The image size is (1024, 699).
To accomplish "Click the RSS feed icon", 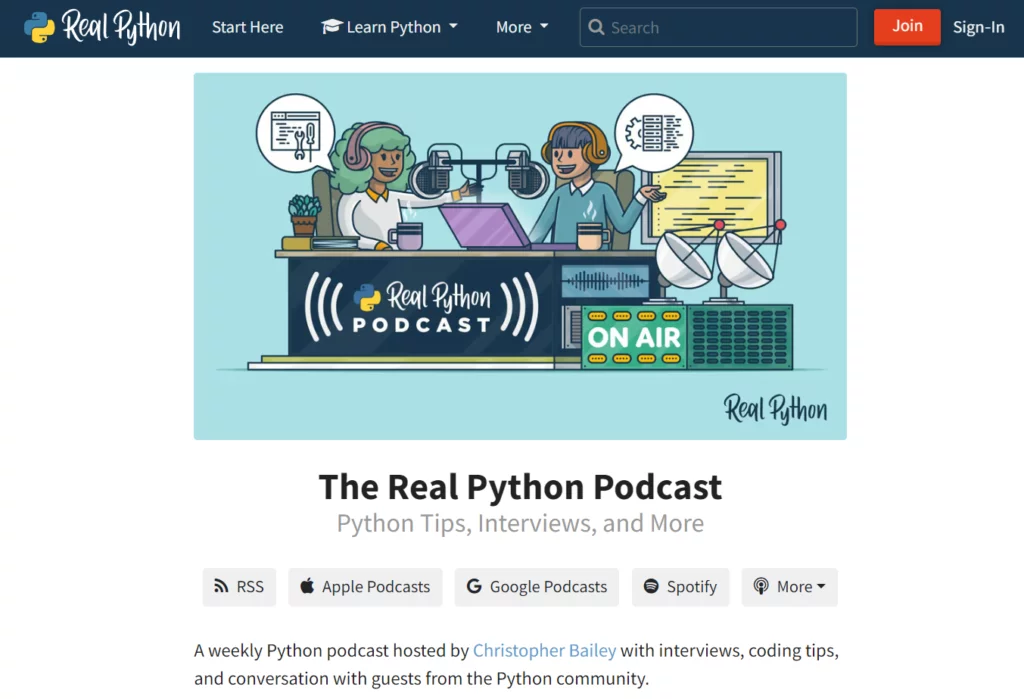I will (x=221, y=586).
